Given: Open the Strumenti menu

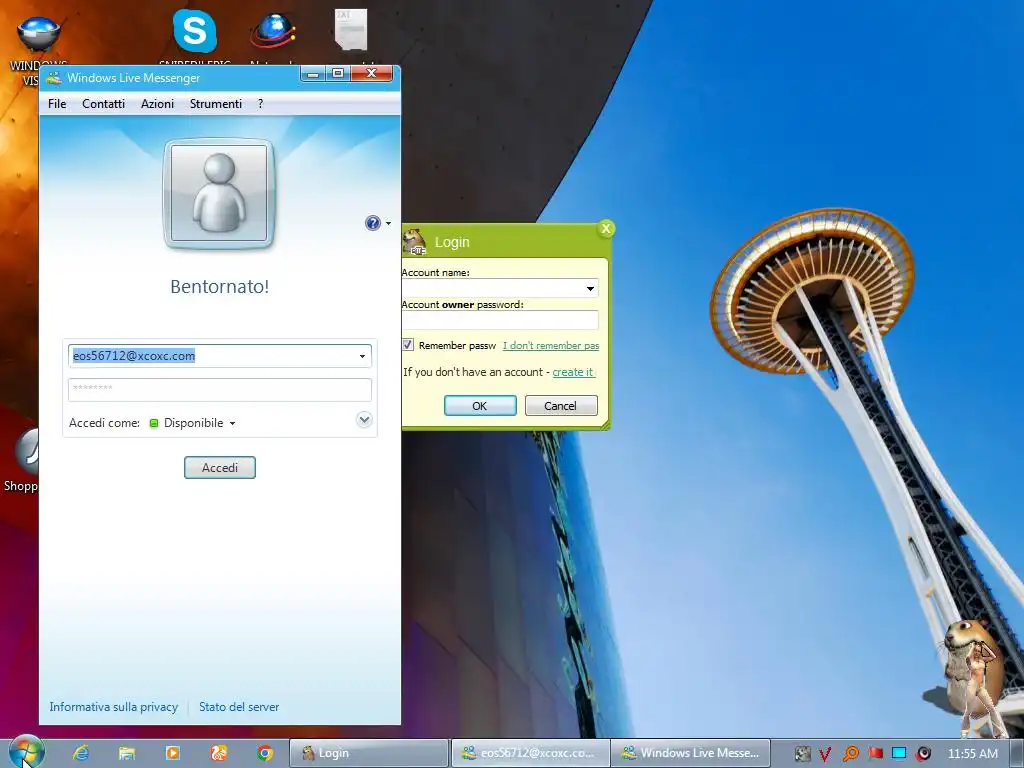Looking at the screenshot, I should [216, 104].
